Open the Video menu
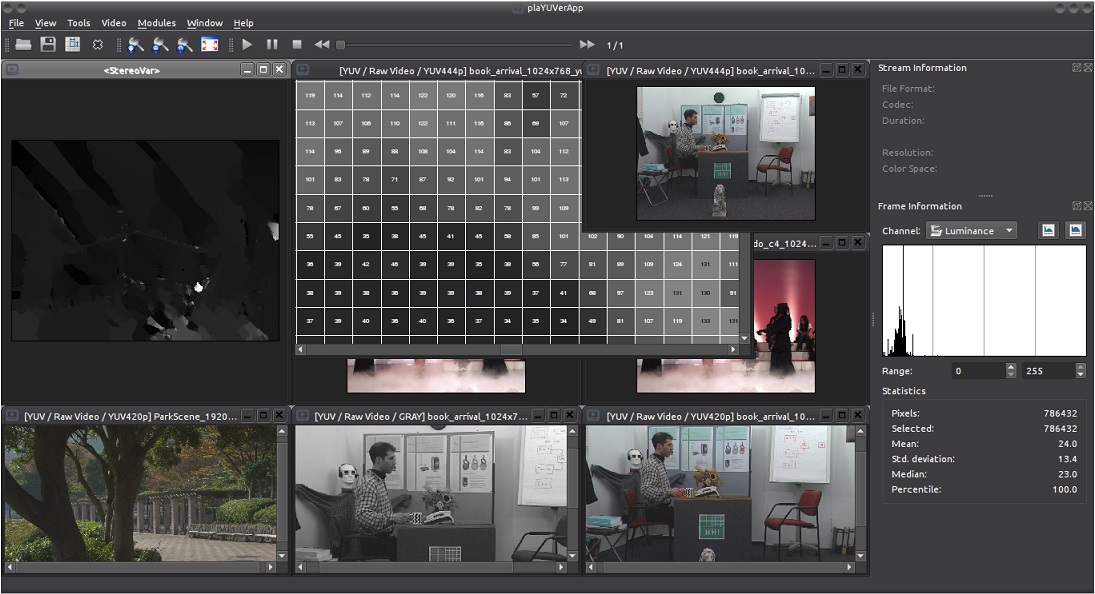 pyautogui.click(x=114, y=23)
